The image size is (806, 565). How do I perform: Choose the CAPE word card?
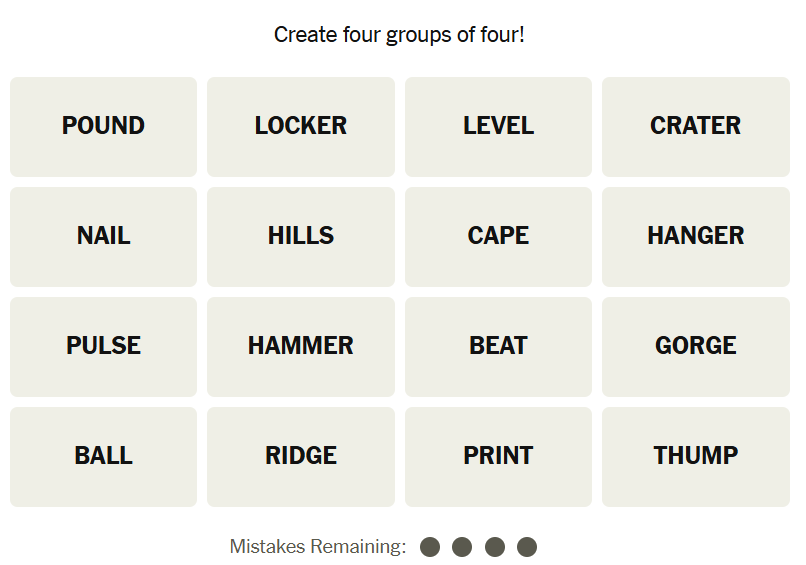(498, 236)
